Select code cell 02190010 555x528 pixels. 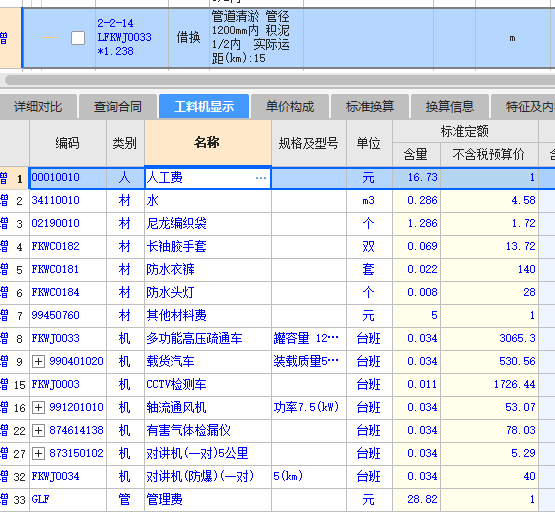point(68,224)
